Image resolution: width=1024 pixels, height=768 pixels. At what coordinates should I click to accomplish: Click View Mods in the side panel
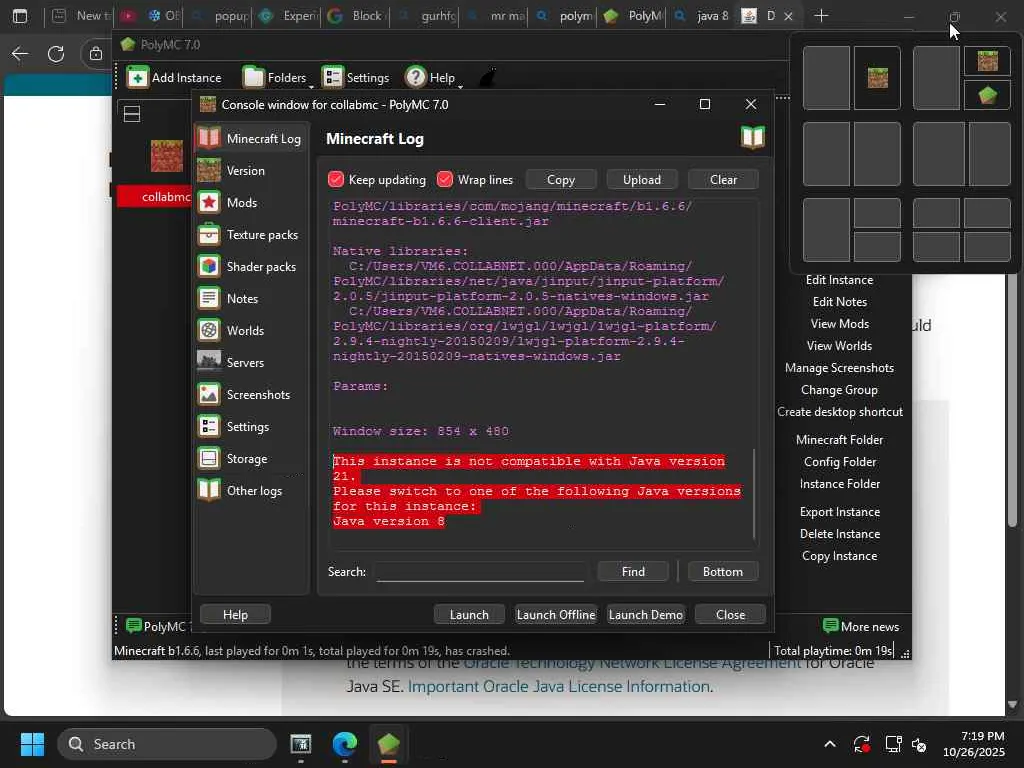pyautogui.click(x=839, y=324)
